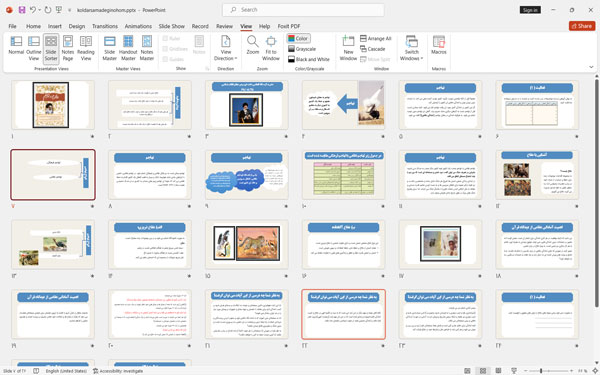Open the Transitions tab
Viewport: 600px width, 375px height.
coord(105,26)
